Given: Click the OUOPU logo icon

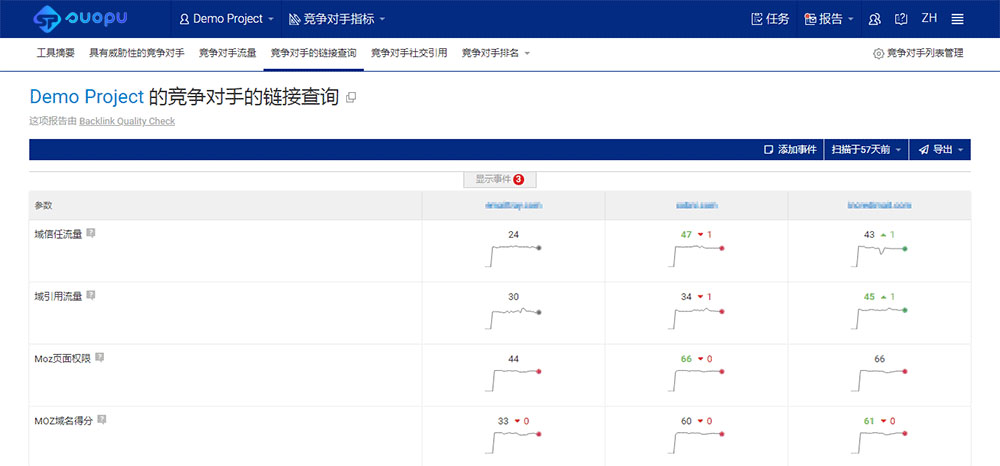Looking at the screenshot, I should (47, 19).
